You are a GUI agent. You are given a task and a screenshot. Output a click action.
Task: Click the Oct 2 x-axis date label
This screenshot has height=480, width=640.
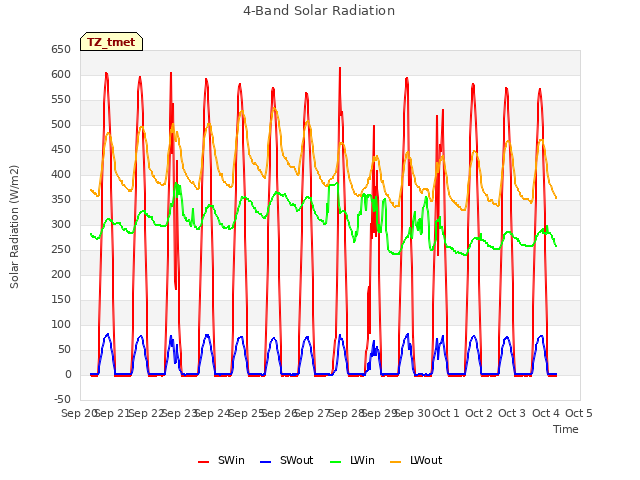479,413
